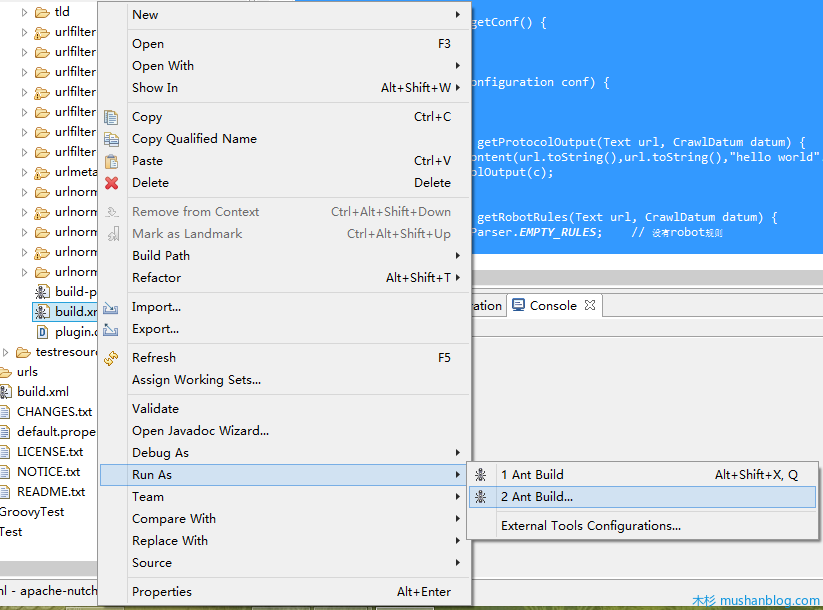Expand the testresources folder
The height and width of the screenshot is (610, 823).
point(5,351)
